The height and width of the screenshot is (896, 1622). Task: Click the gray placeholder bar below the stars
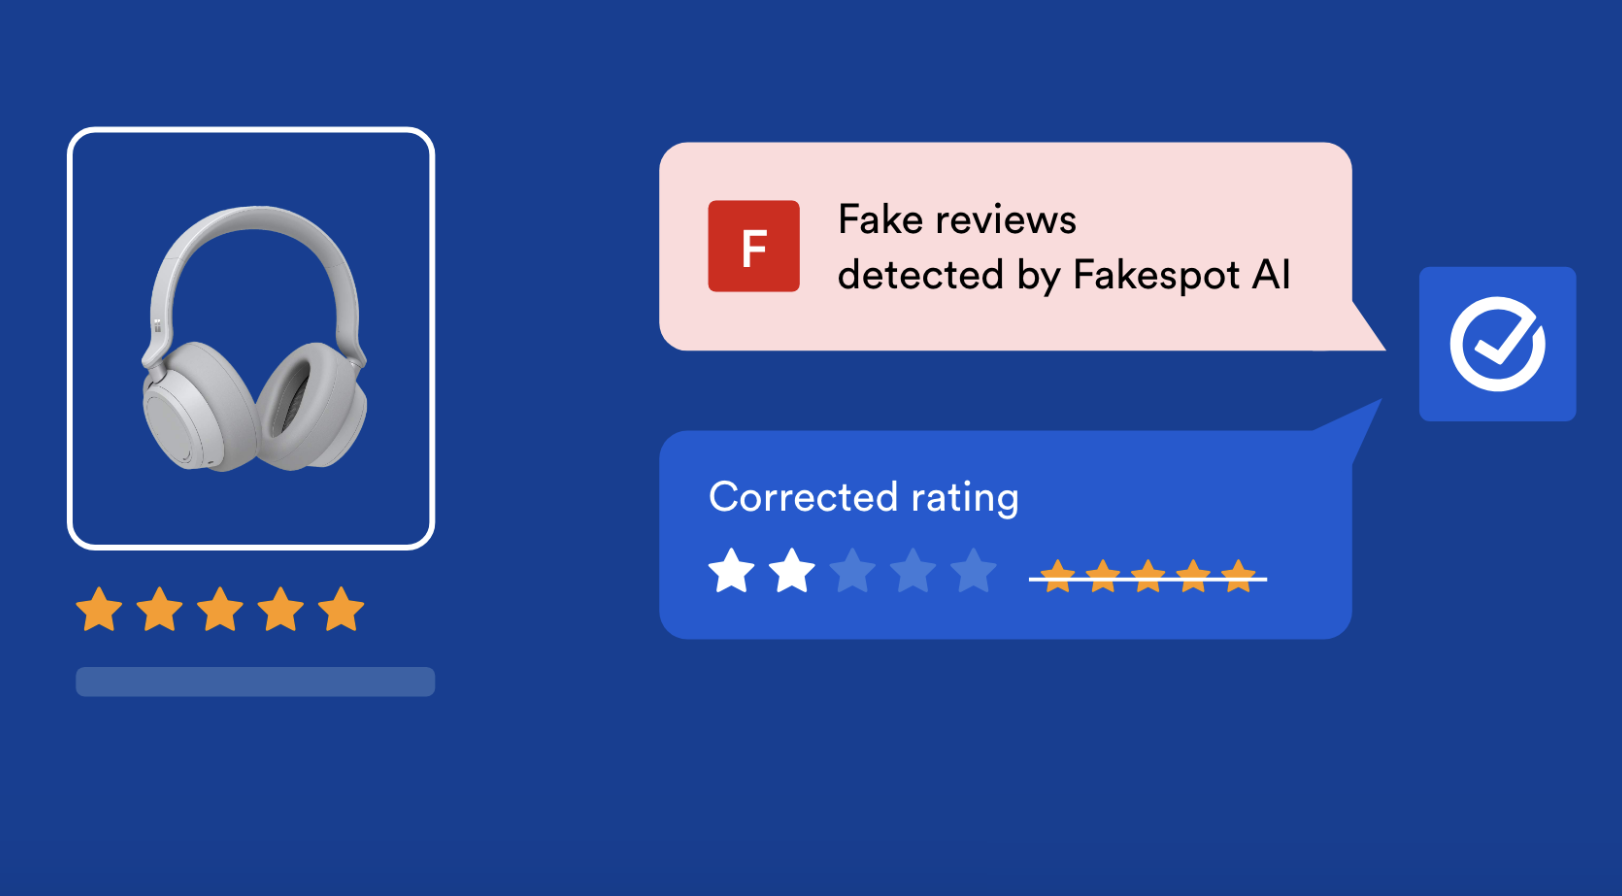[255, 682]
